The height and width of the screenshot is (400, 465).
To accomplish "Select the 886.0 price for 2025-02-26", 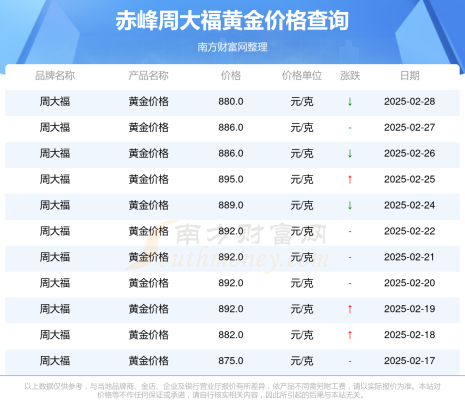I will [x=231, y=154].
